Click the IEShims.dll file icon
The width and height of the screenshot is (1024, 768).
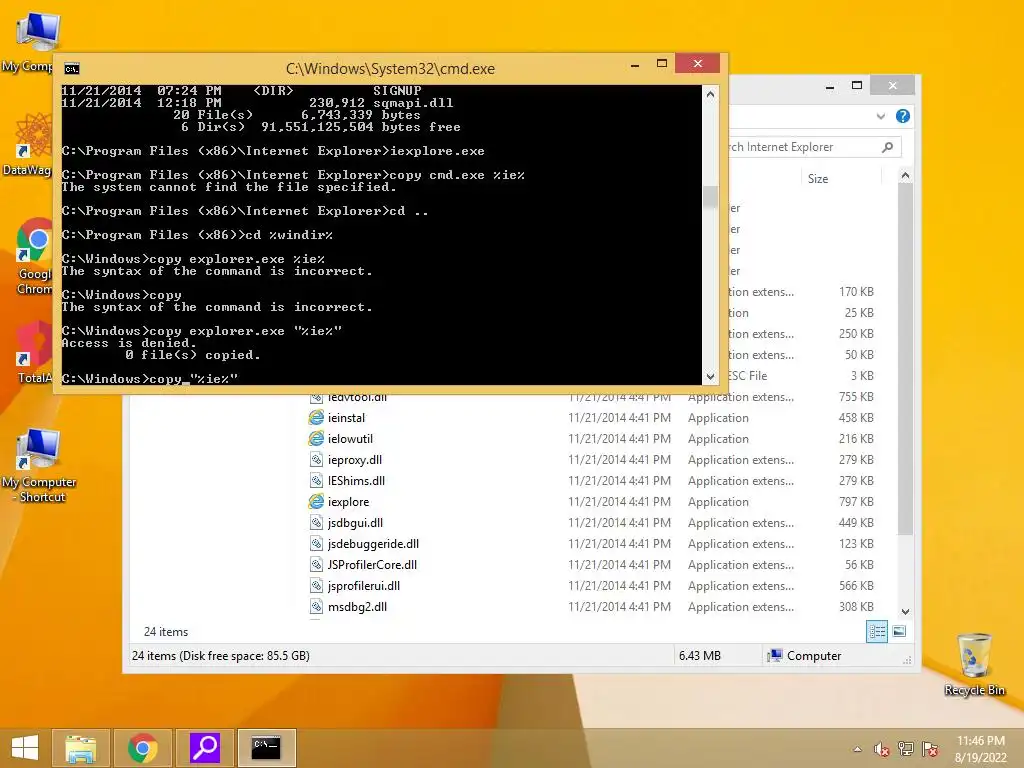(316, 481)
